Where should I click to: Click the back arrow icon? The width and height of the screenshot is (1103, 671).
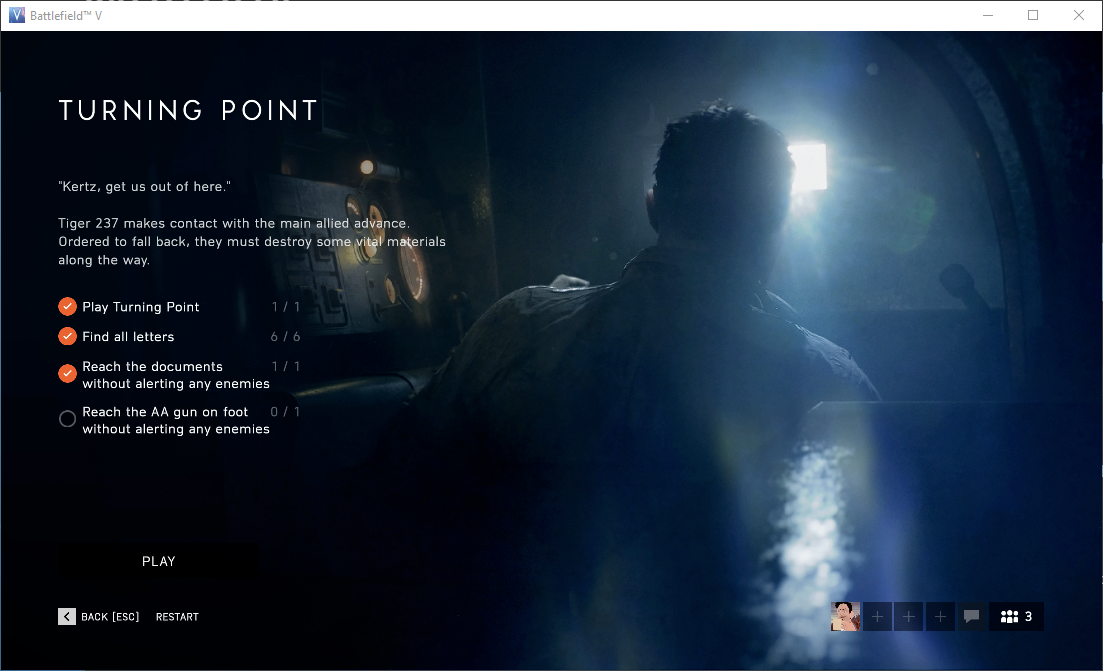[67, 617]
